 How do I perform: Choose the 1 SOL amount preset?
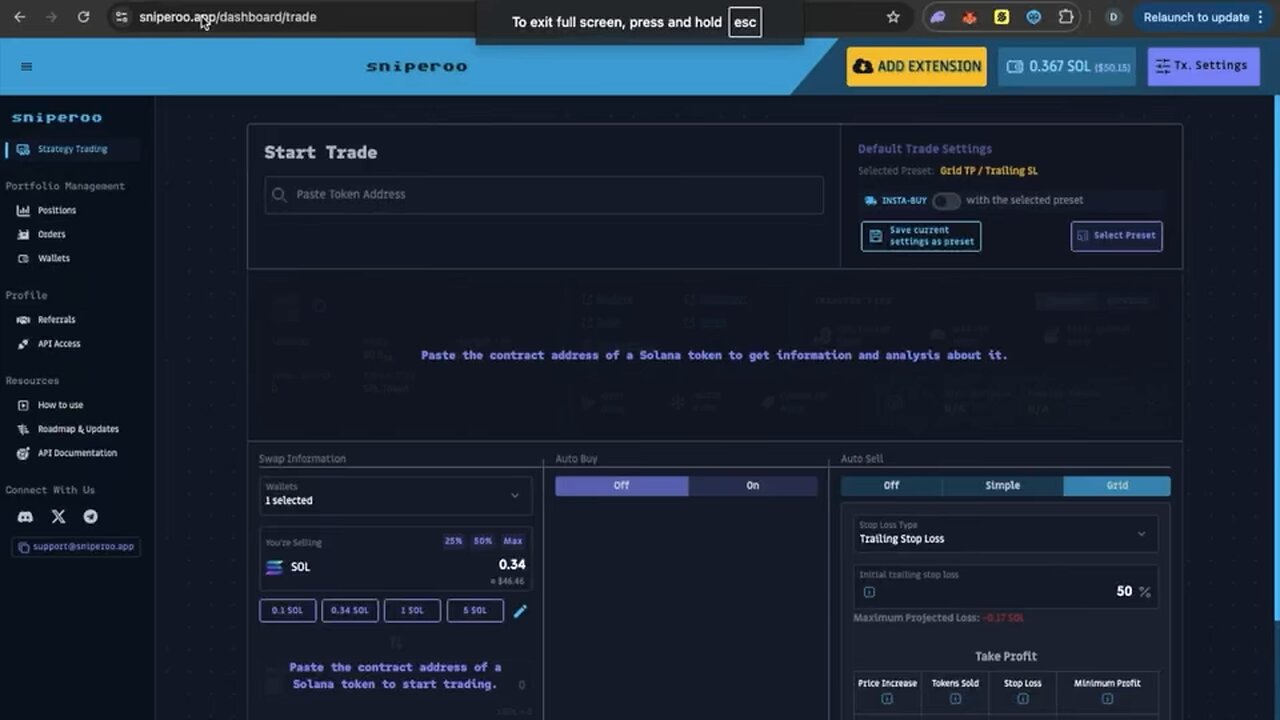pos(412,611)
